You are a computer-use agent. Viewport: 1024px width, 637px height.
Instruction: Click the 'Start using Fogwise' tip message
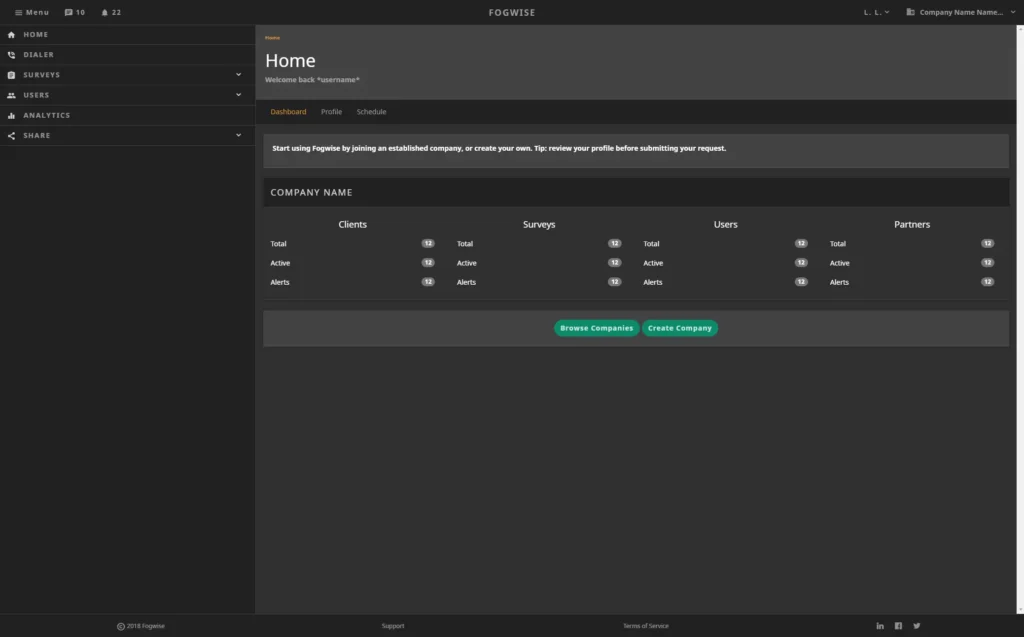(499, 148)
